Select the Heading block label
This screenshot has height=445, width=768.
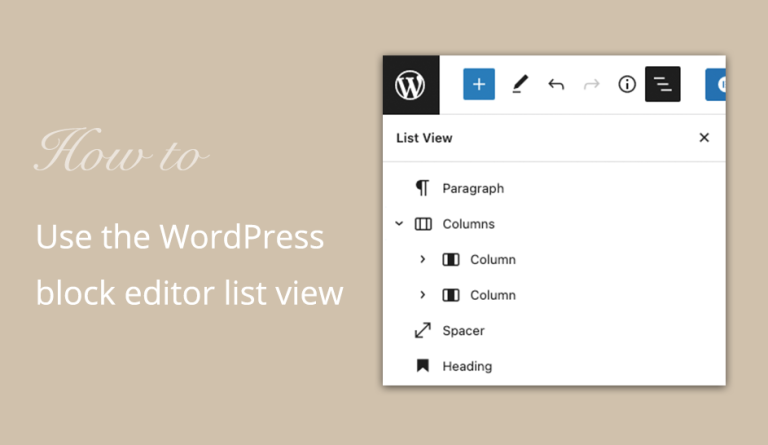tap(467, 366)
